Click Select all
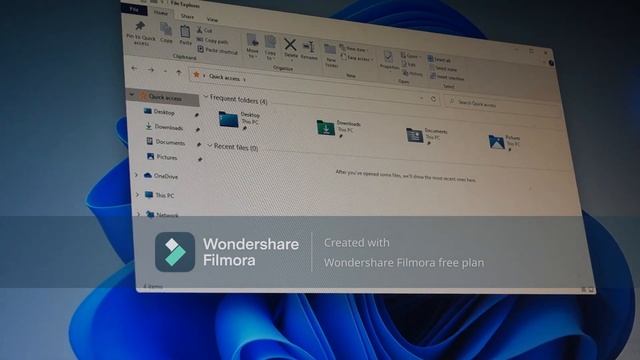 pyautogui.click(x=439, y=60)
